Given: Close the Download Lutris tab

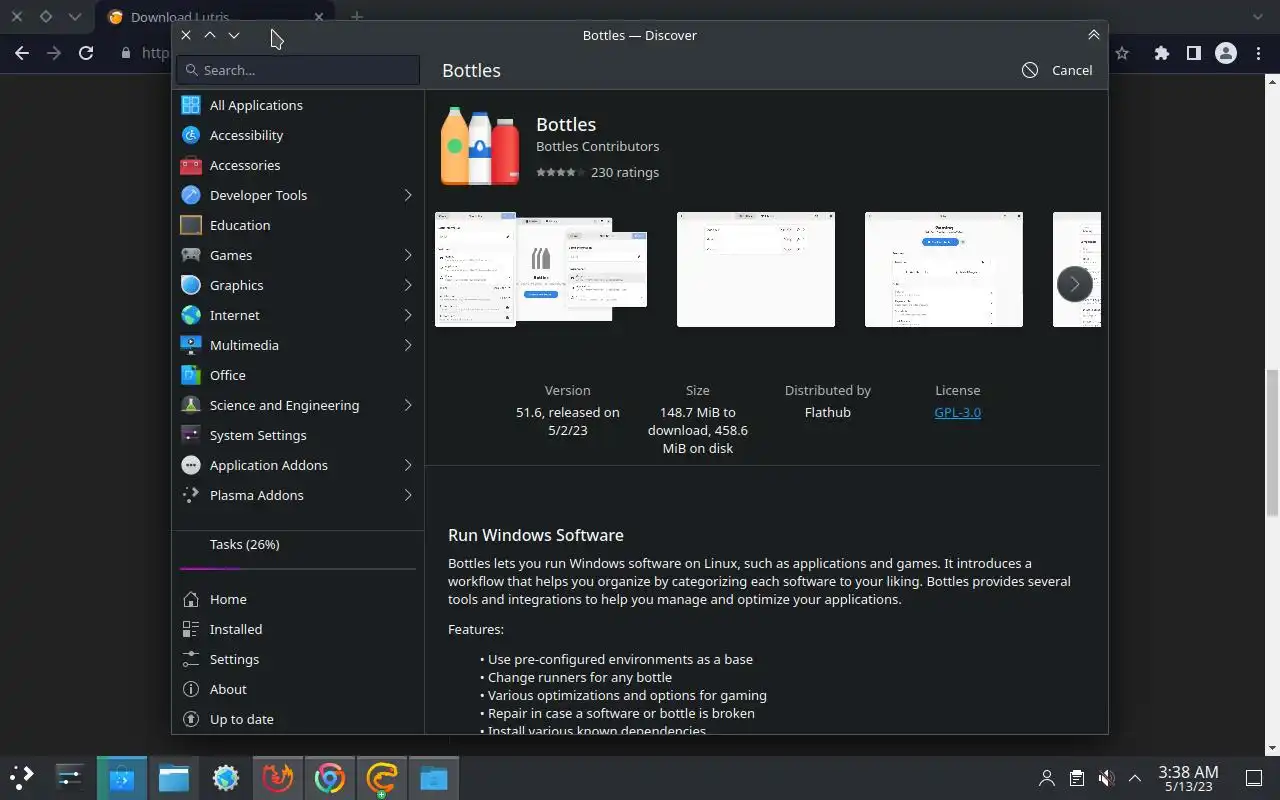Looking at the screenshot, I should (x=318, y=17).
